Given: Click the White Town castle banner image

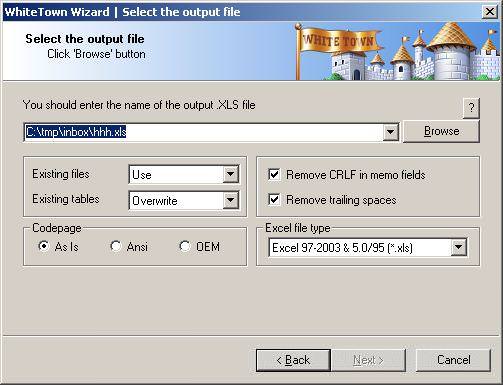Looking at the screenshot, I should click(398, 51).
